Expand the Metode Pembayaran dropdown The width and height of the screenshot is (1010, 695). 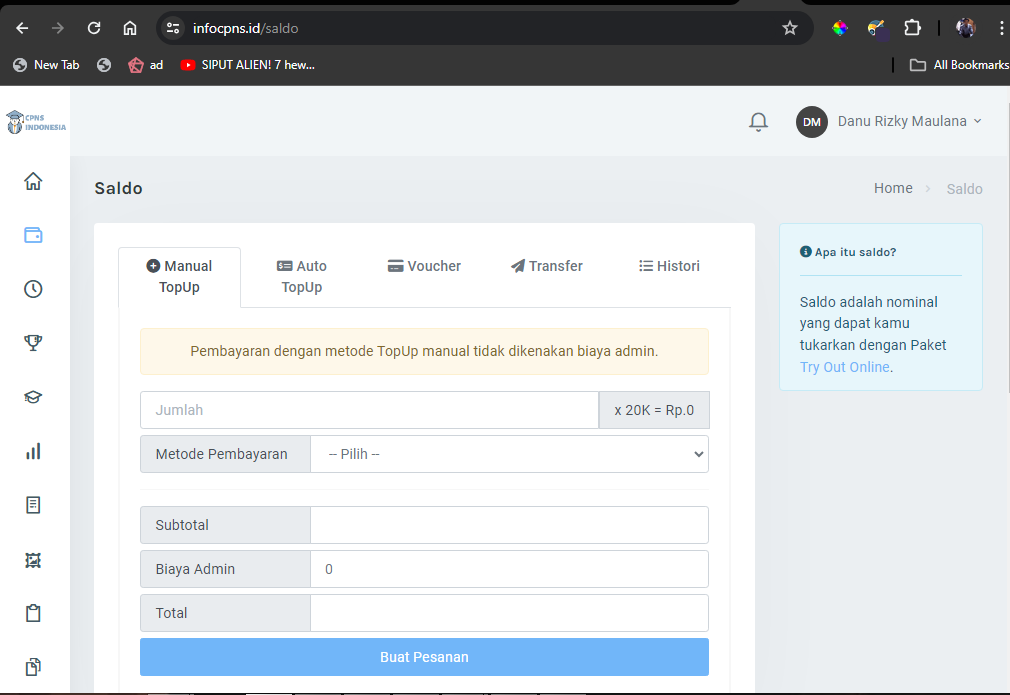tap(508, 454)
